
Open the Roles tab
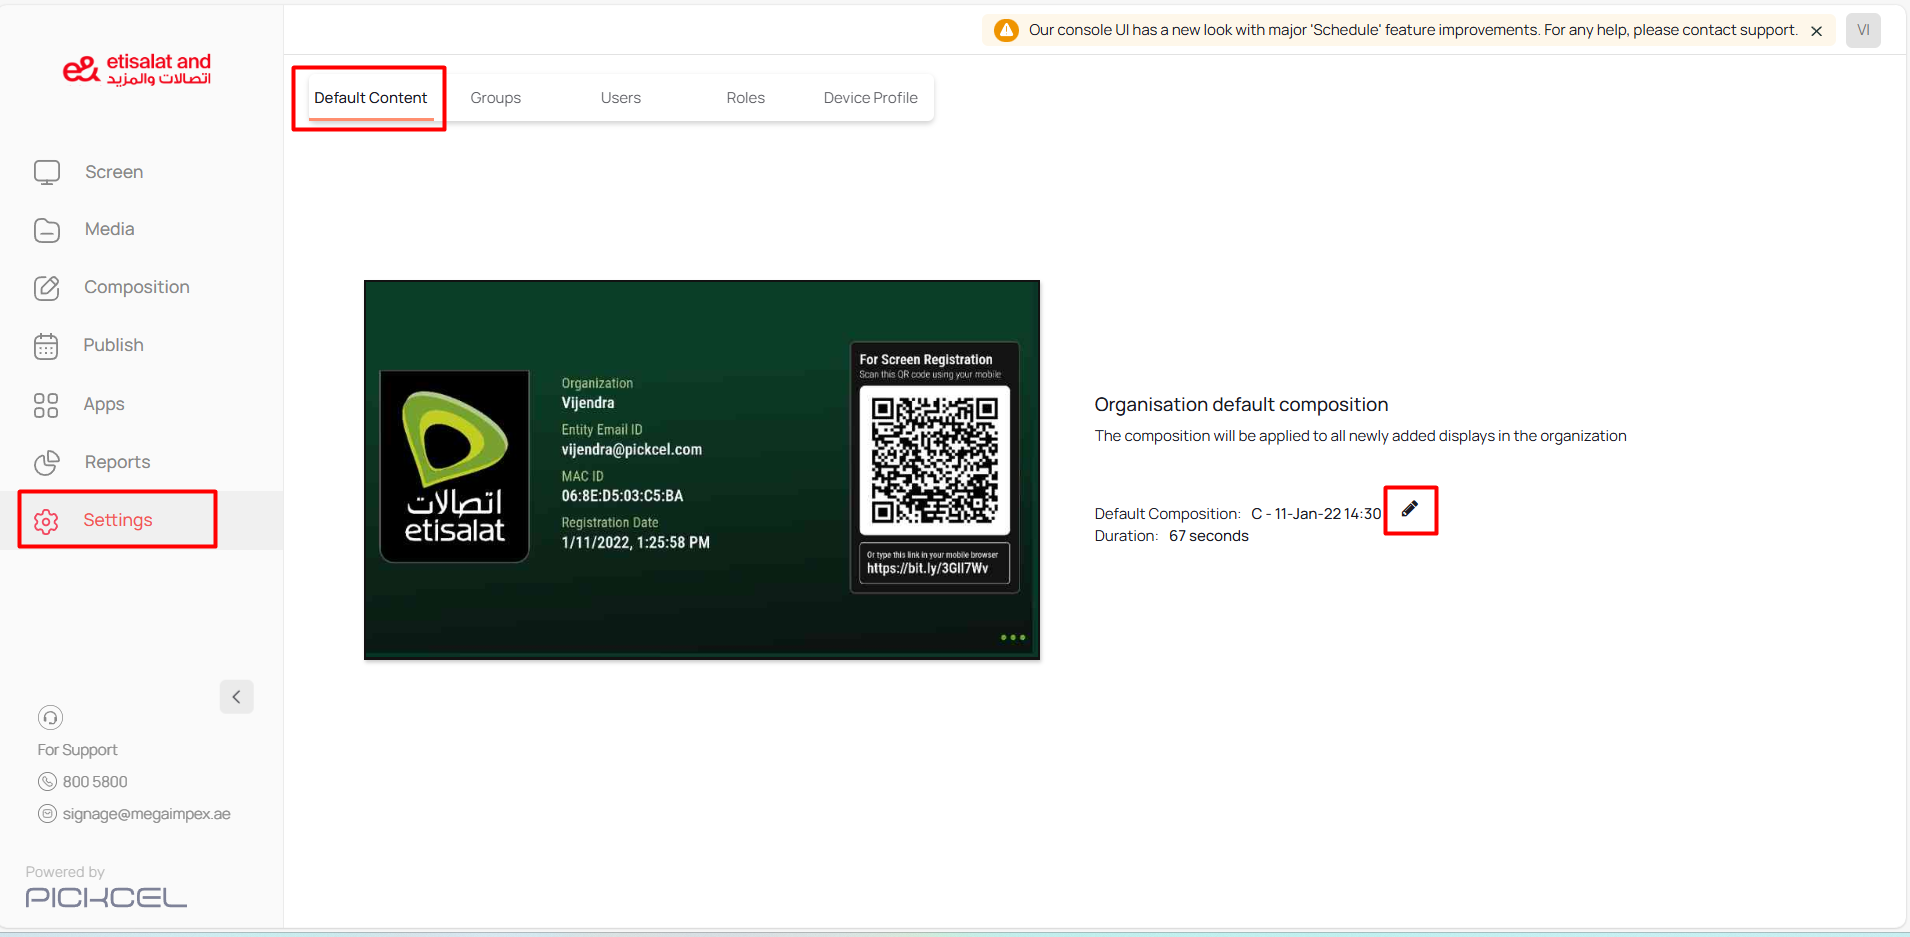click(x=745, y=98)
